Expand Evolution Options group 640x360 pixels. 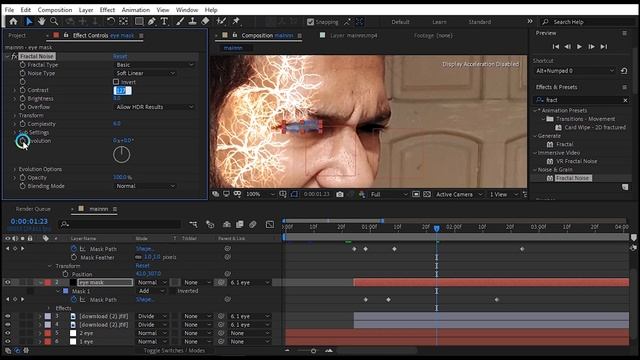[15, 169]
